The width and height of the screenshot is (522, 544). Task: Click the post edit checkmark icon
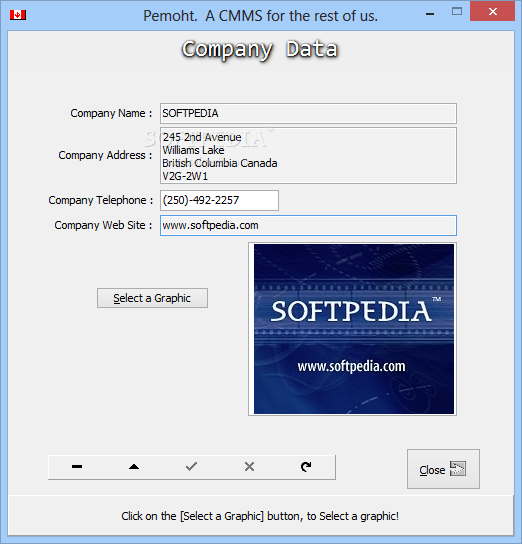point(191,467)
